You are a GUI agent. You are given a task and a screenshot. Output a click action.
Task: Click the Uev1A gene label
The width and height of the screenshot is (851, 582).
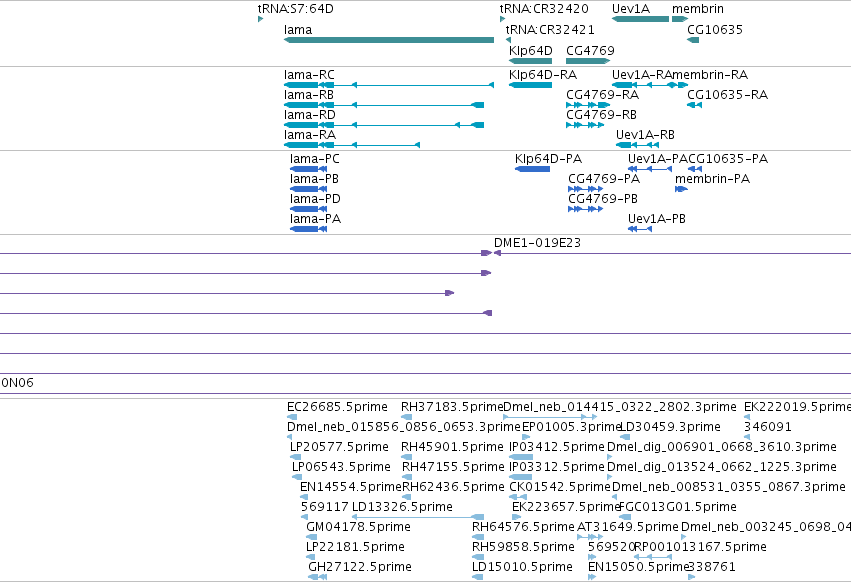coord(631,9)
